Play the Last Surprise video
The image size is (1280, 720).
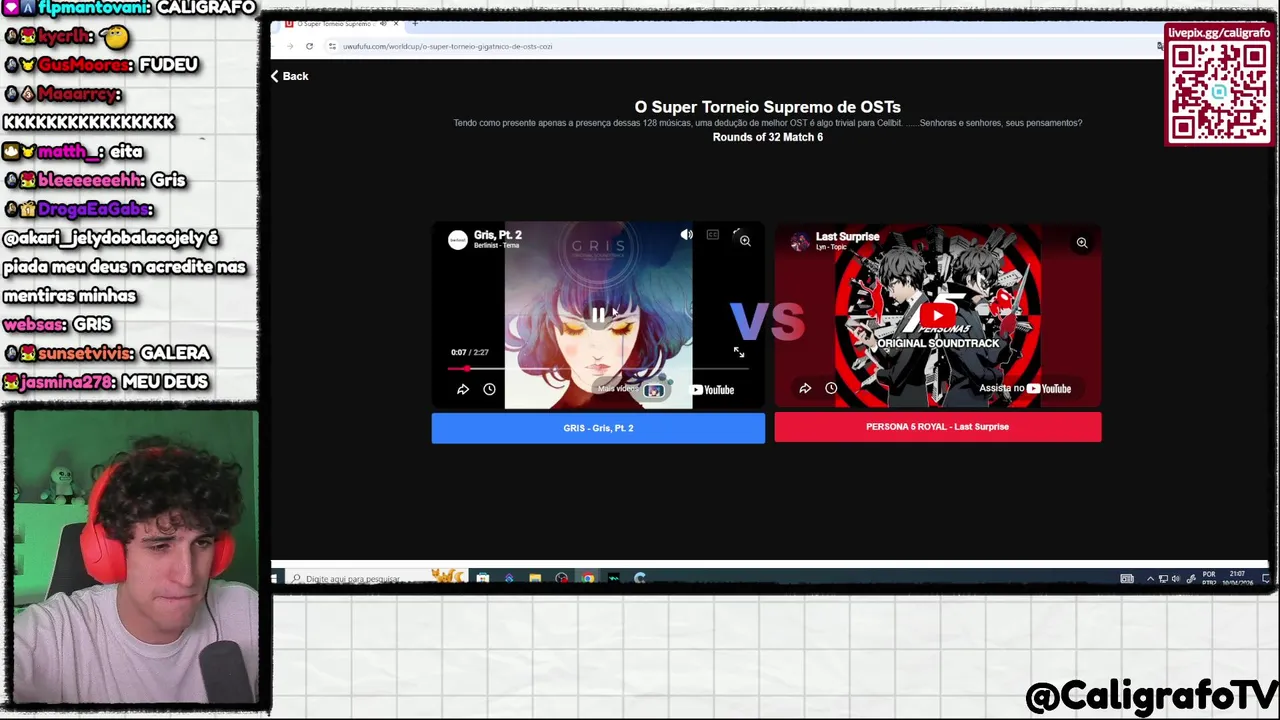(x=937, y=316)
